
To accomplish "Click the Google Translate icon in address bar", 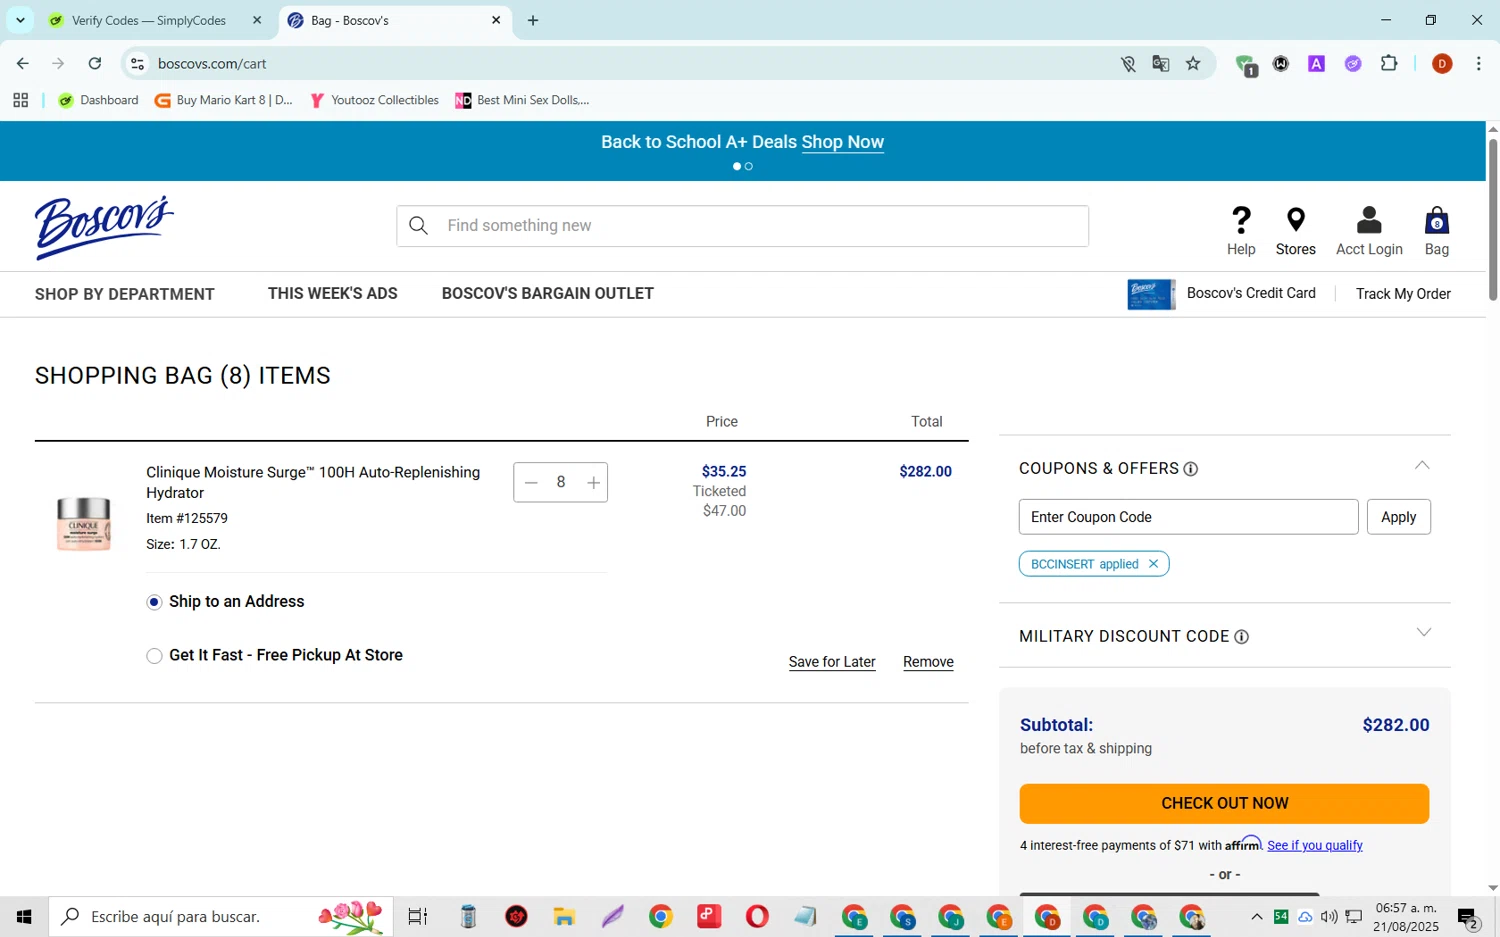I will click(x=1161, y=64).
